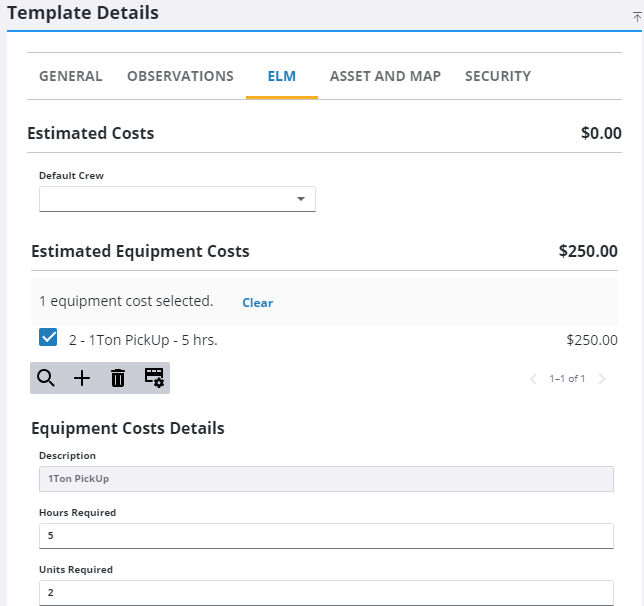Add a new equipment cost with plus icon

[82, 378]
